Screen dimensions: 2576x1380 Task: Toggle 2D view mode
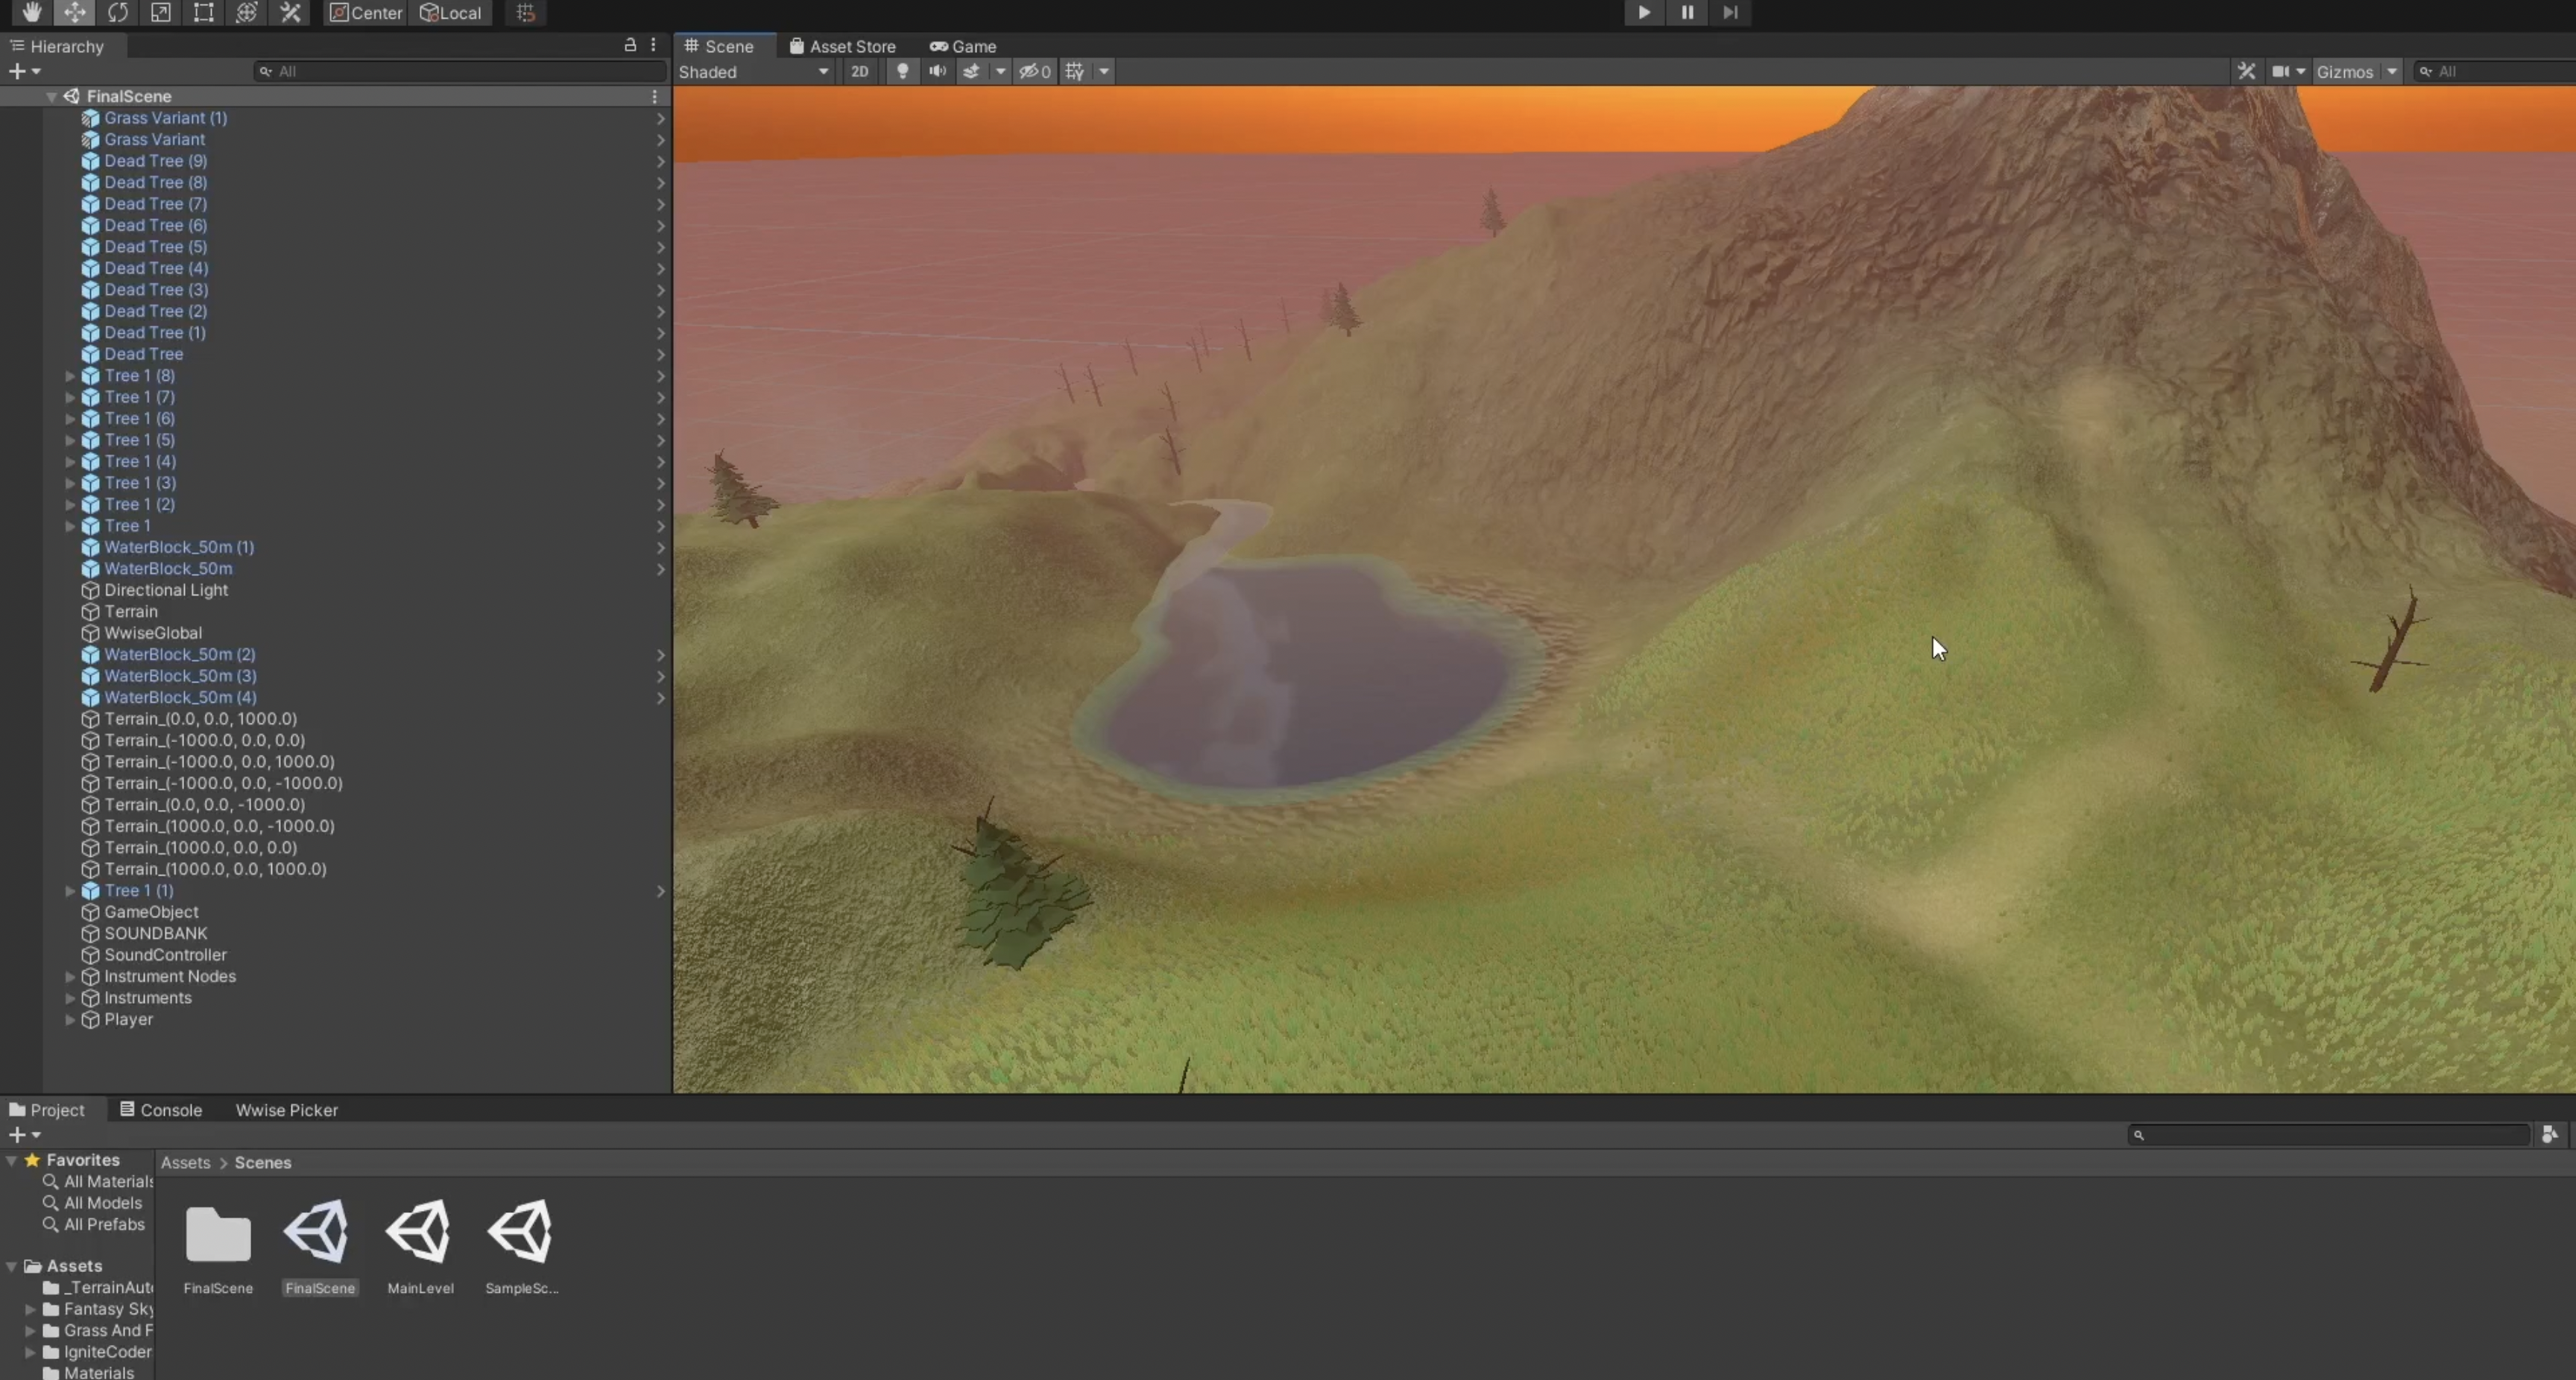tap(859, 71)
